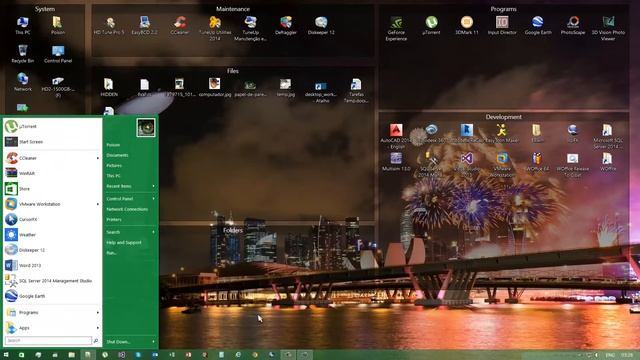Launch Multisim 13.0 desktop icon
The width and height of the screenshot is (640, 360).
(396, 161)
